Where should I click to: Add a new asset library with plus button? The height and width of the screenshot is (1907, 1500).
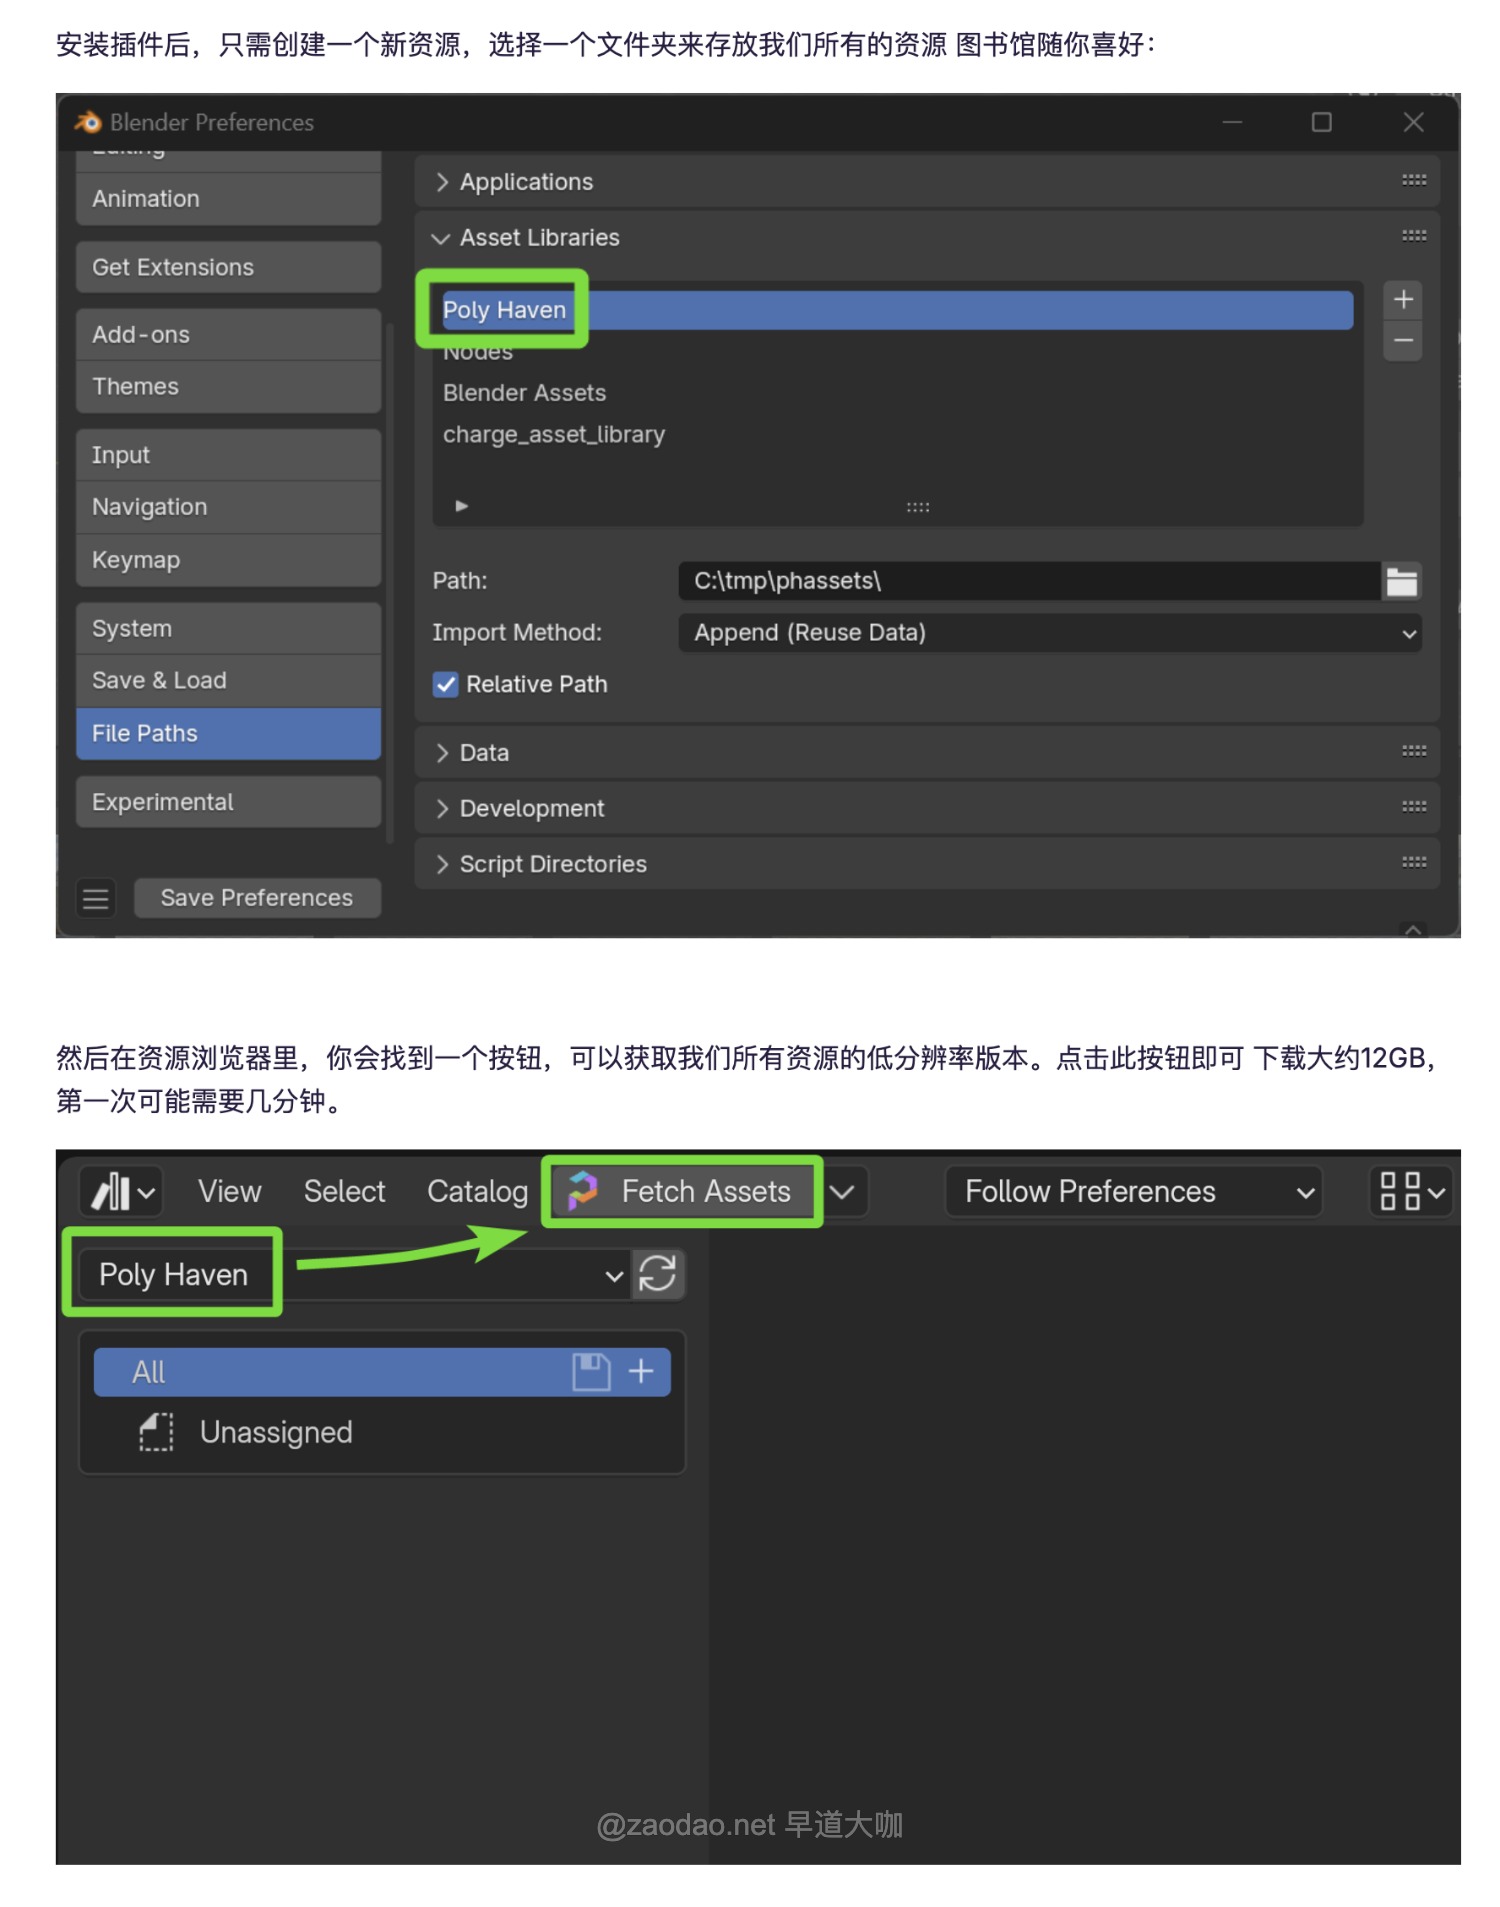1403,299
